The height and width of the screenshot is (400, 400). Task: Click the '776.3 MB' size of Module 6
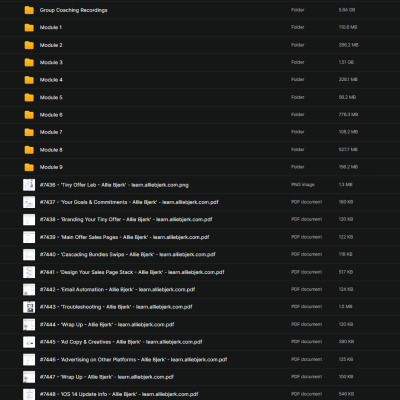click(348, 115)
